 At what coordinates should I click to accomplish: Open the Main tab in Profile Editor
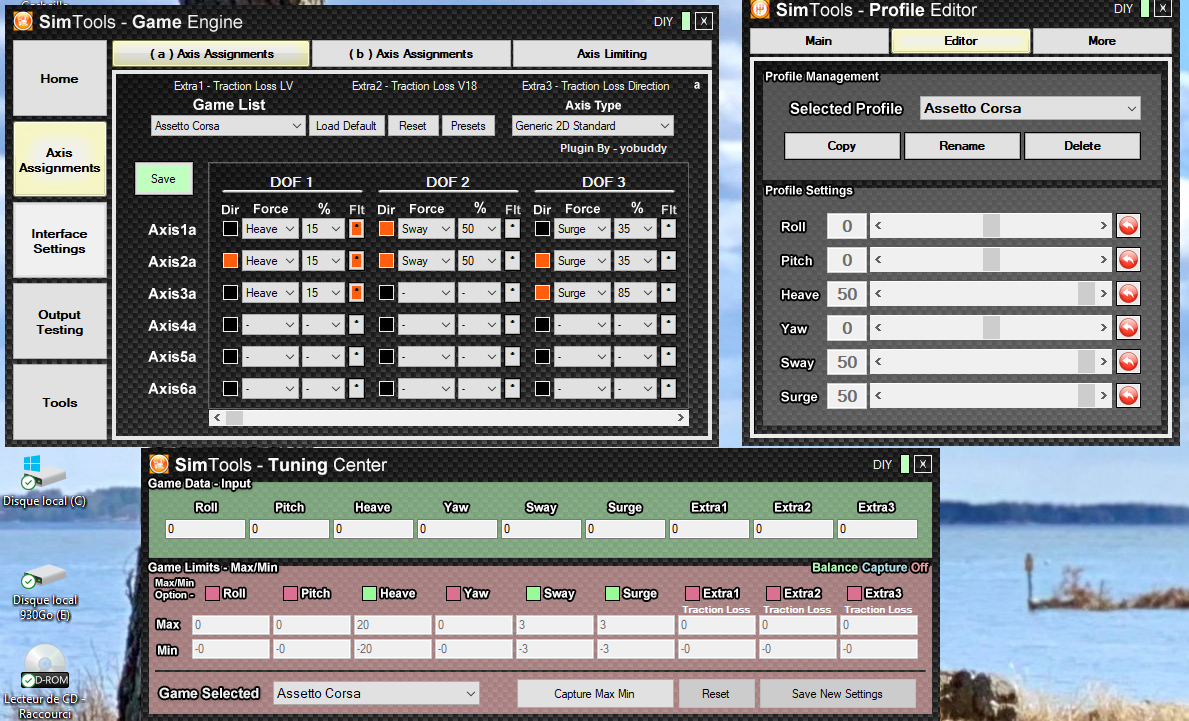(x=819, y=41)
